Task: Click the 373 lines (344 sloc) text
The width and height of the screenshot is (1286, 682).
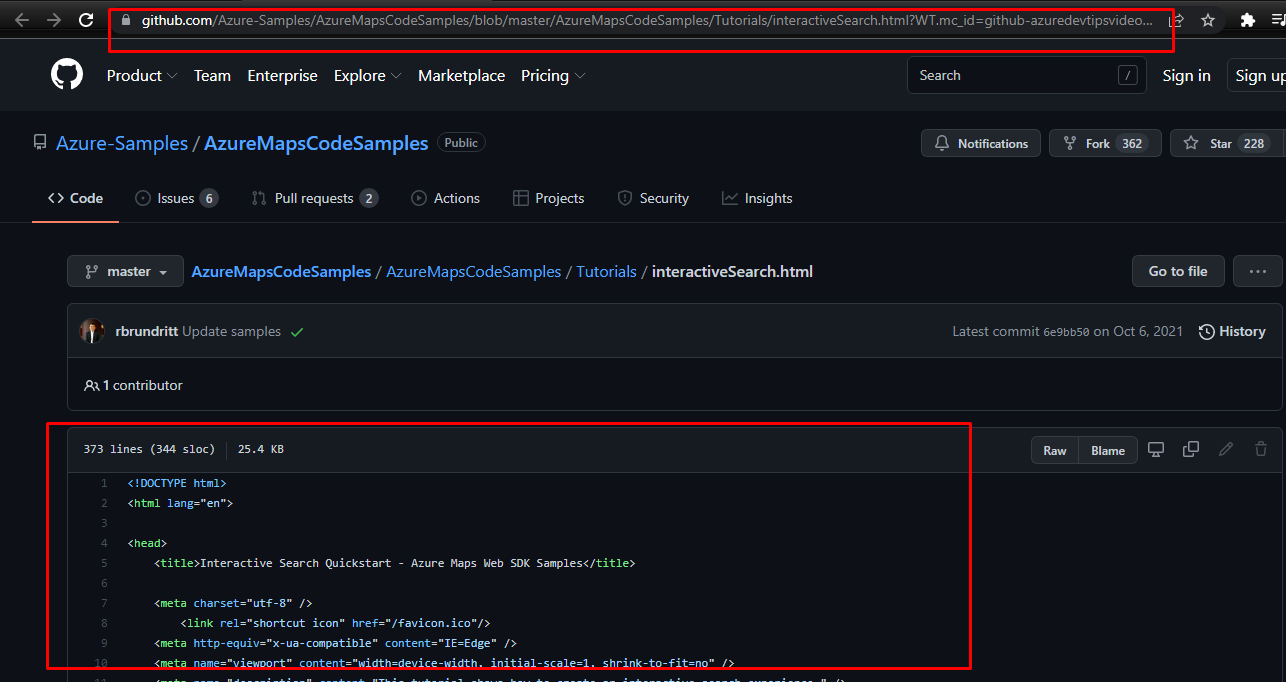Action: [149, 449]
